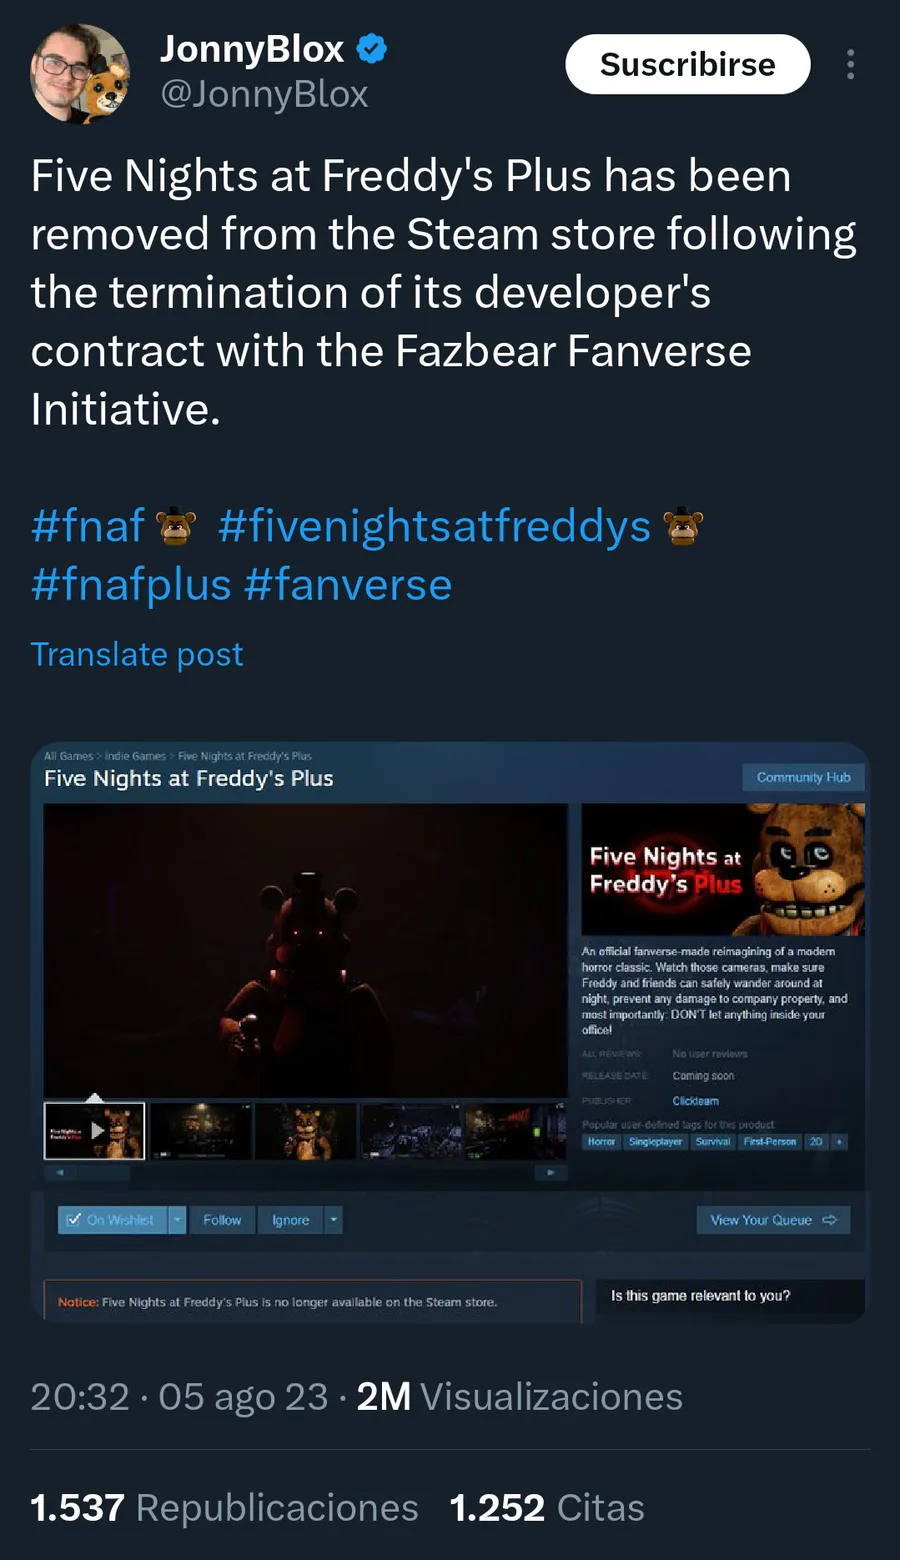The image size is (900, 1560).
Task: Expand the Ignore dropdown arrow
Action: tap(334, 1220)
